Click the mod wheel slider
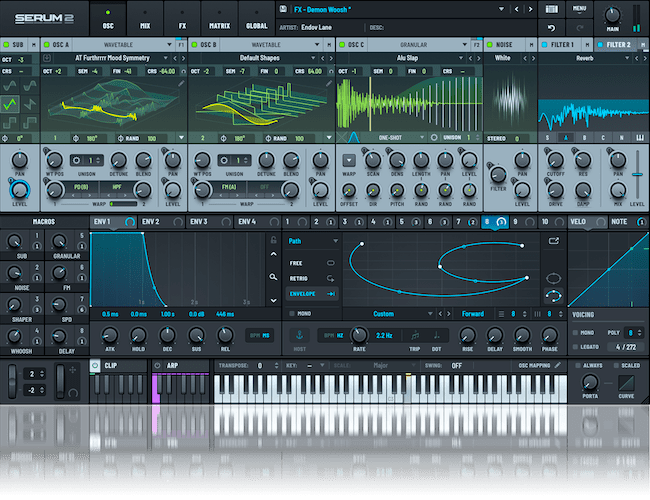 (x=61, y=381)
